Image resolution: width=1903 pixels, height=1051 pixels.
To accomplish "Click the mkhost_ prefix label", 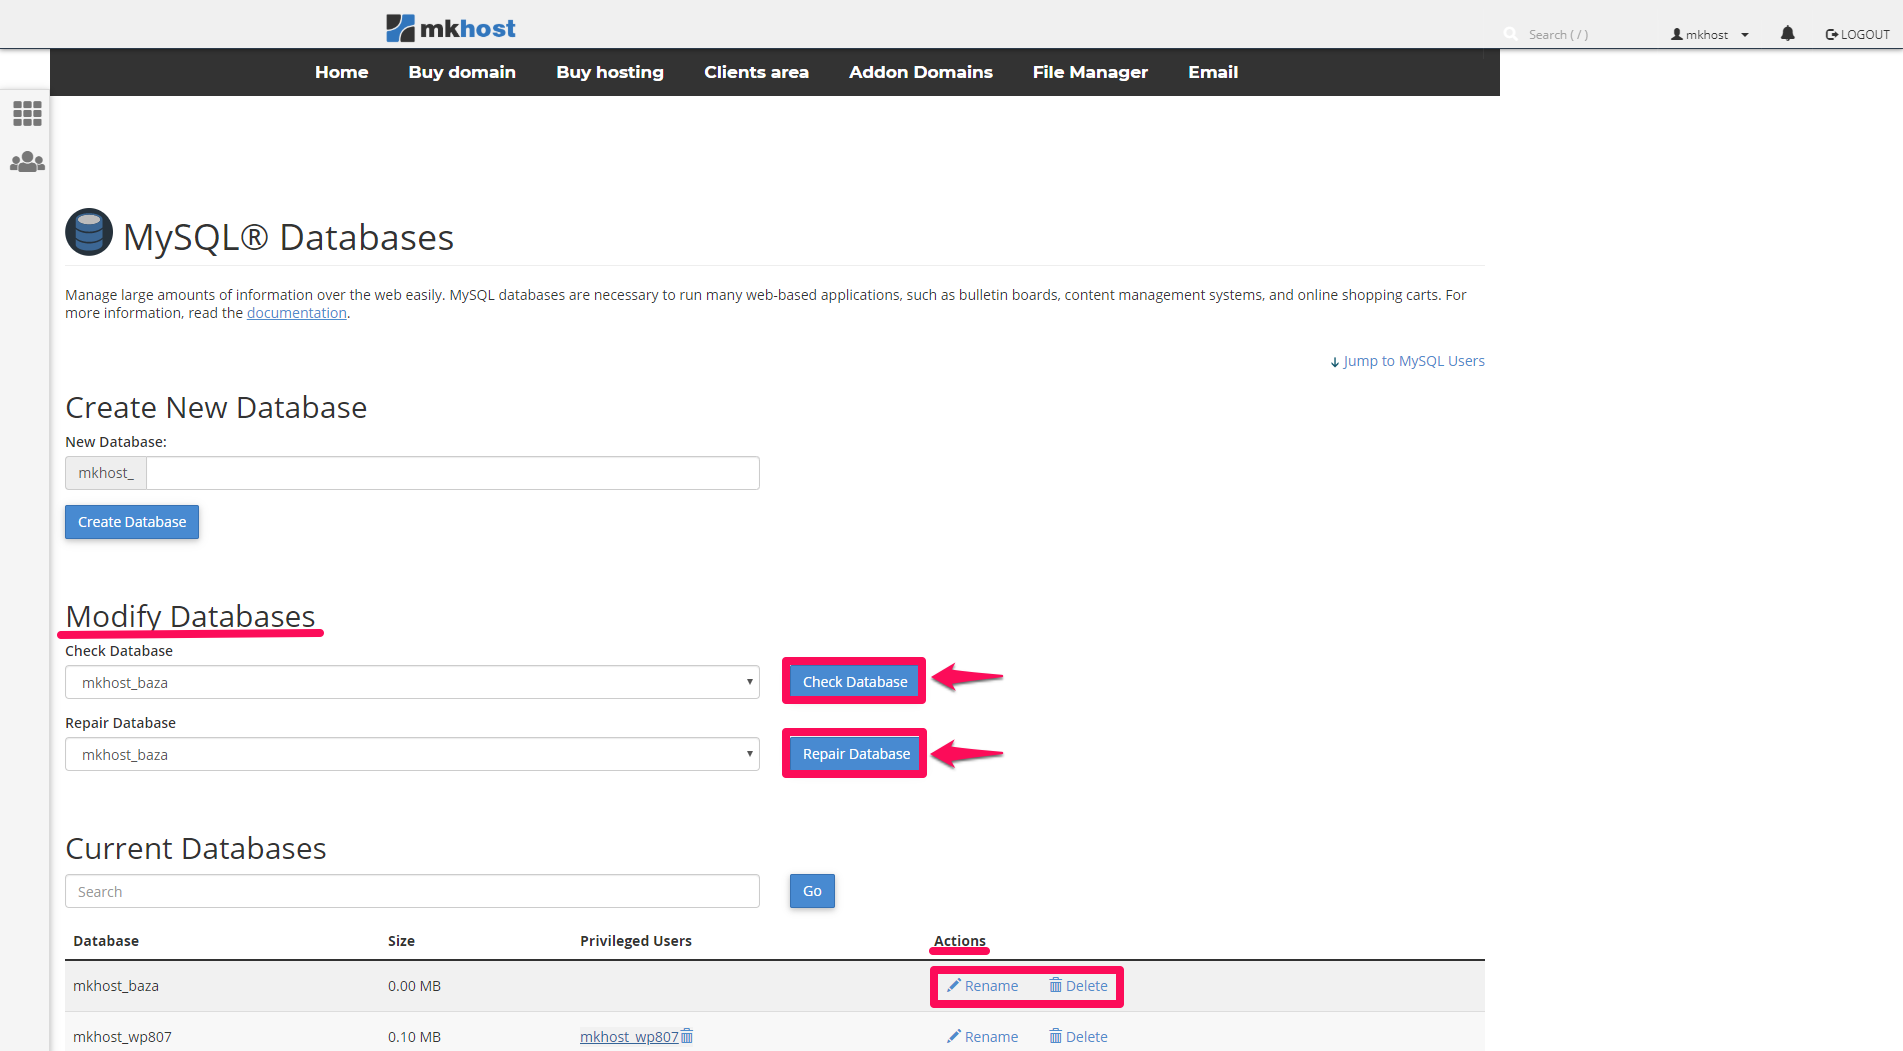I will click(106, 473).
